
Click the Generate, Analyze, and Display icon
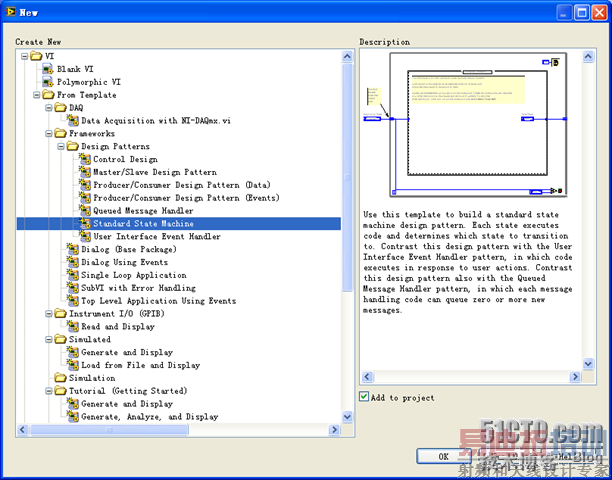coord(73,416)
